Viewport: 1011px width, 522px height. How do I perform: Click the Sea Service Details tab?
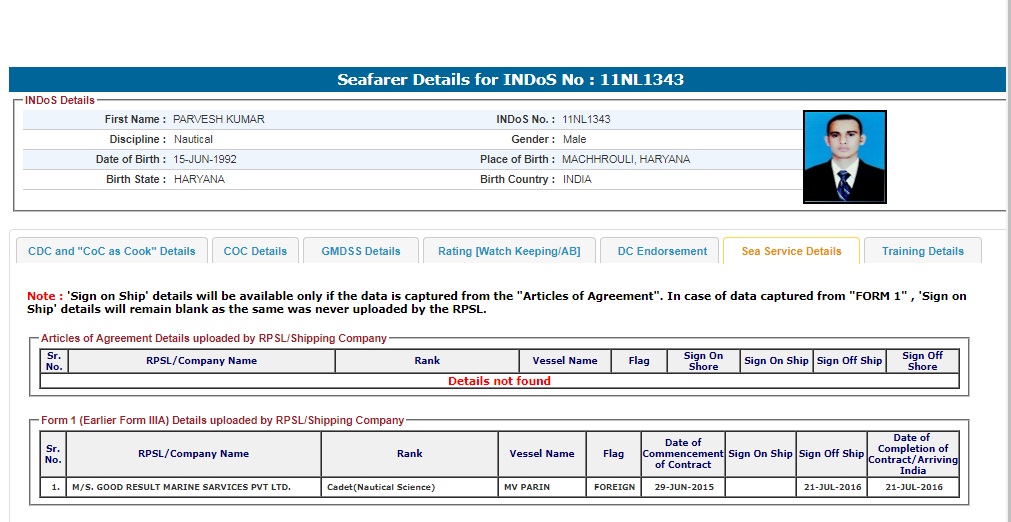(791, 251)
